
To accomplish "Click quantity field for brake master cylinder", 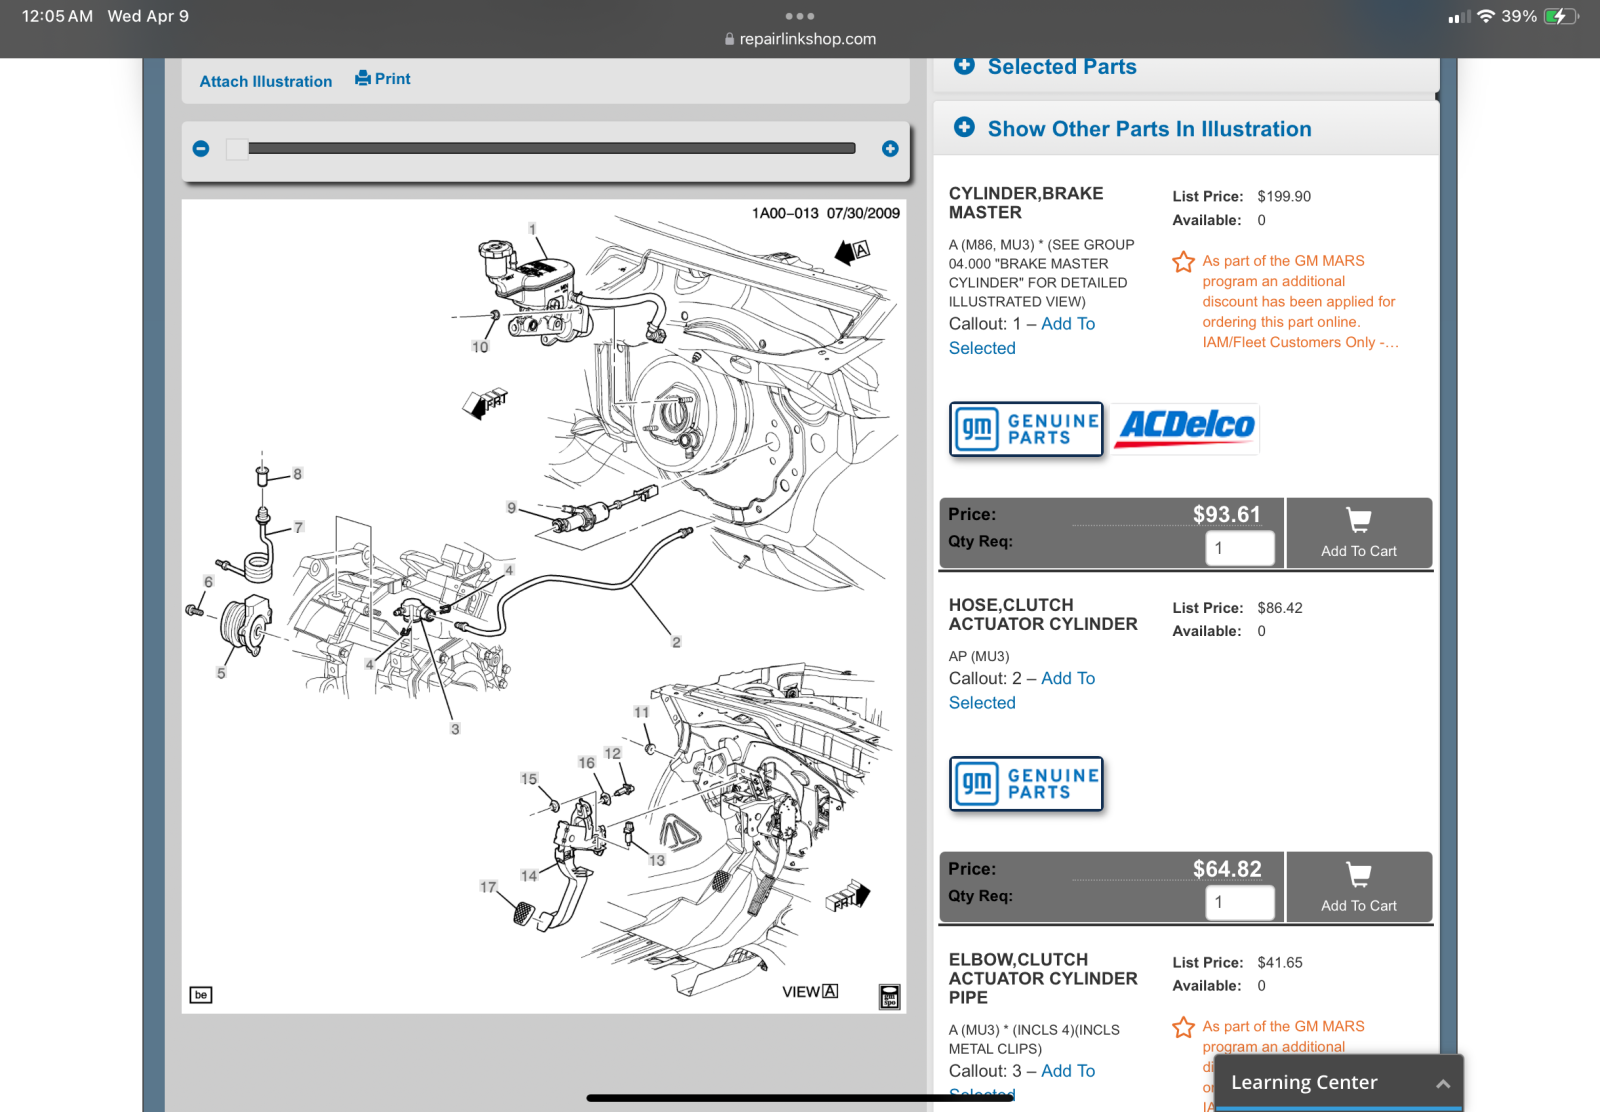I will pyautogui.click(x=1240, y=548).
